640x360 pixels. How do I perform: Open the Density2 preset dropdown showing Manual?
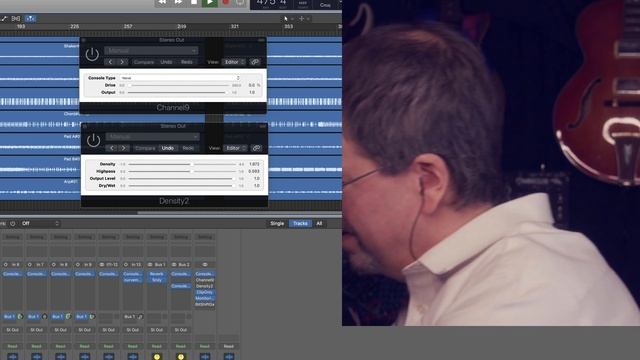pos(153,137)
